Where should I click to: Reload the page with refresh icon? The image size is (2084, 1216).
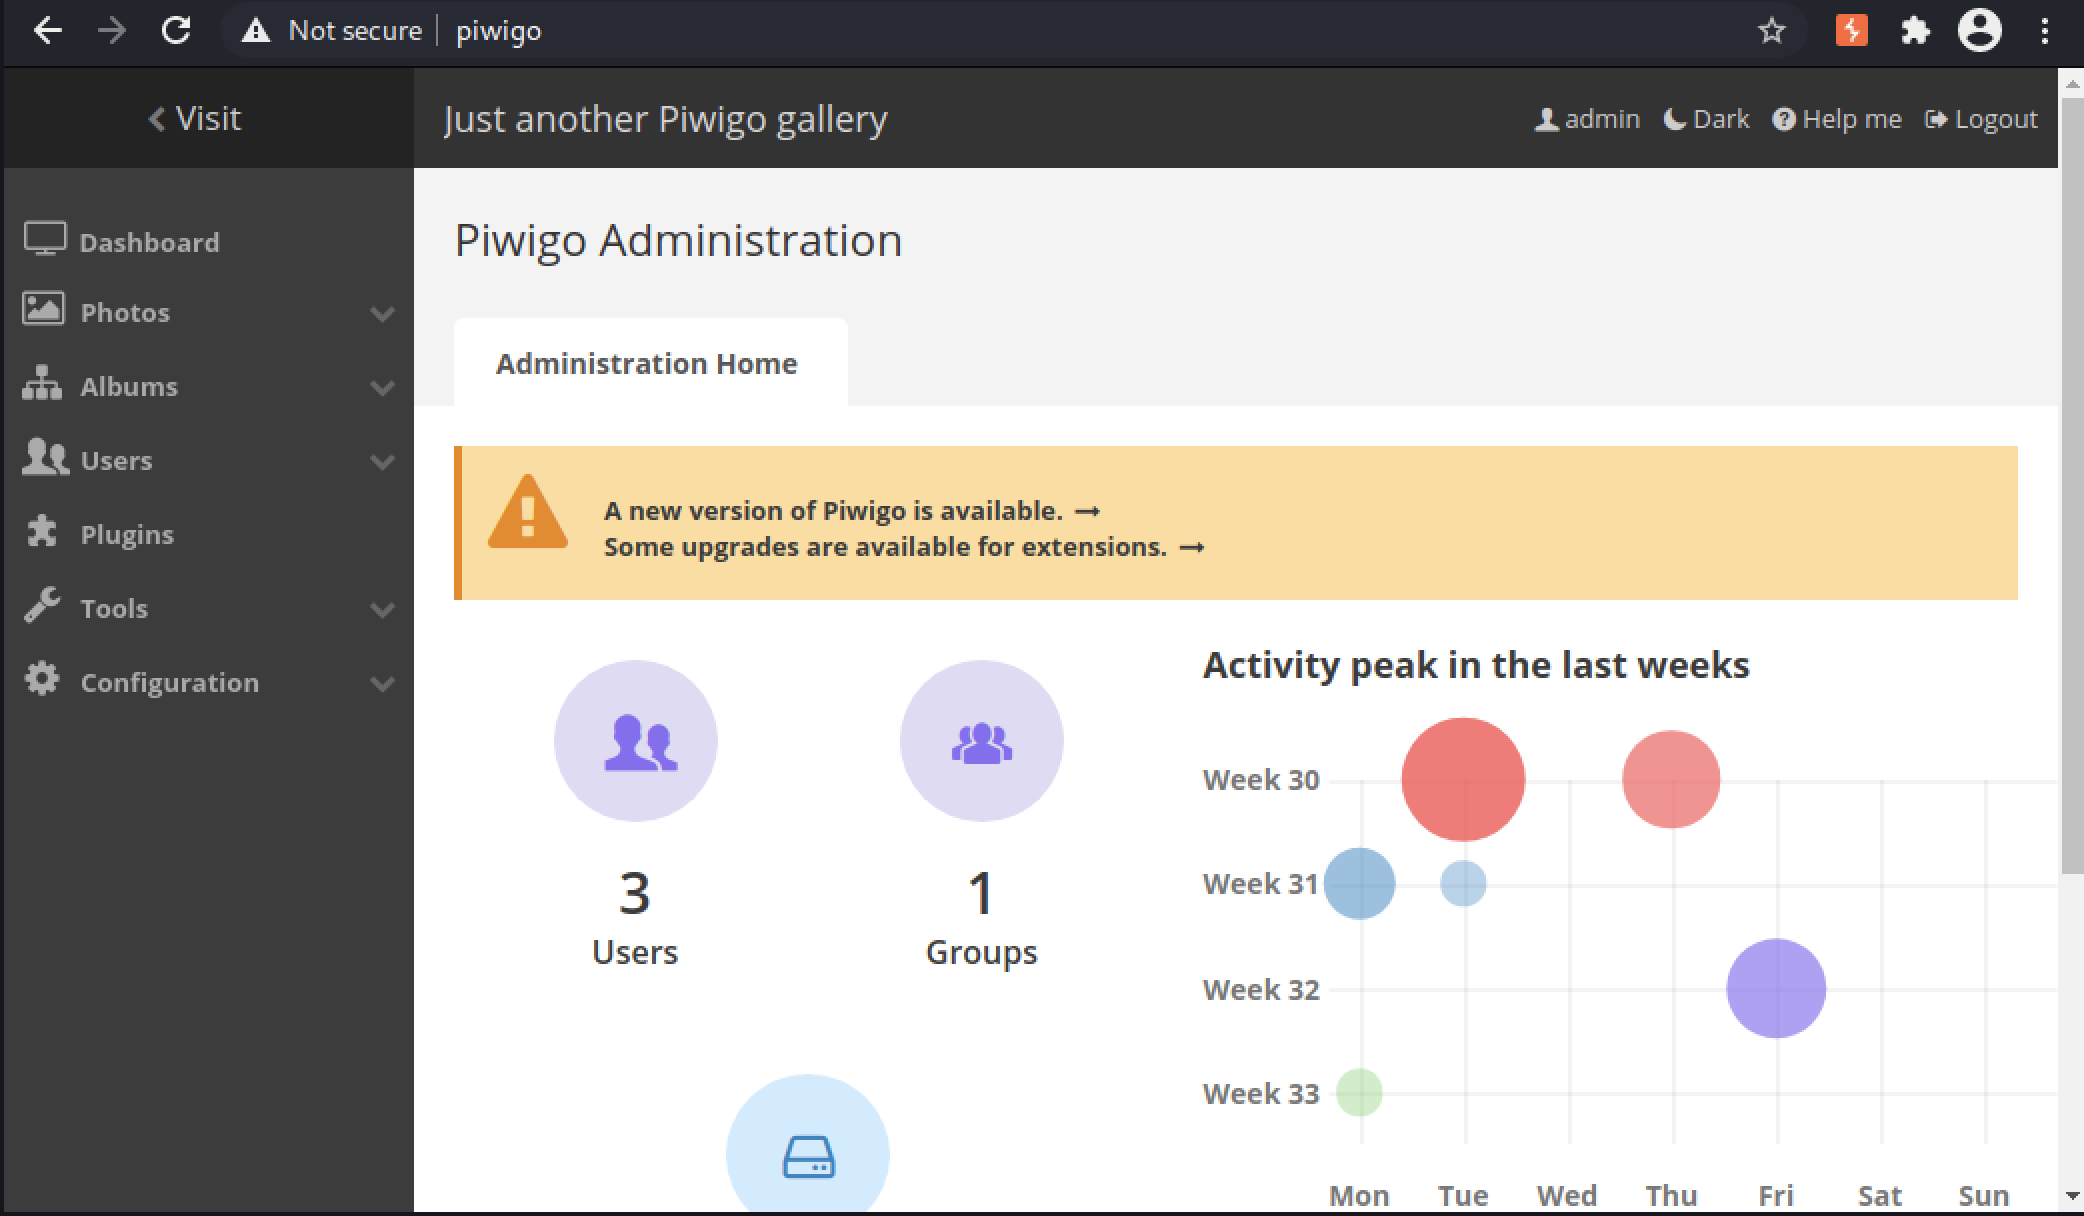coord(176,31)
